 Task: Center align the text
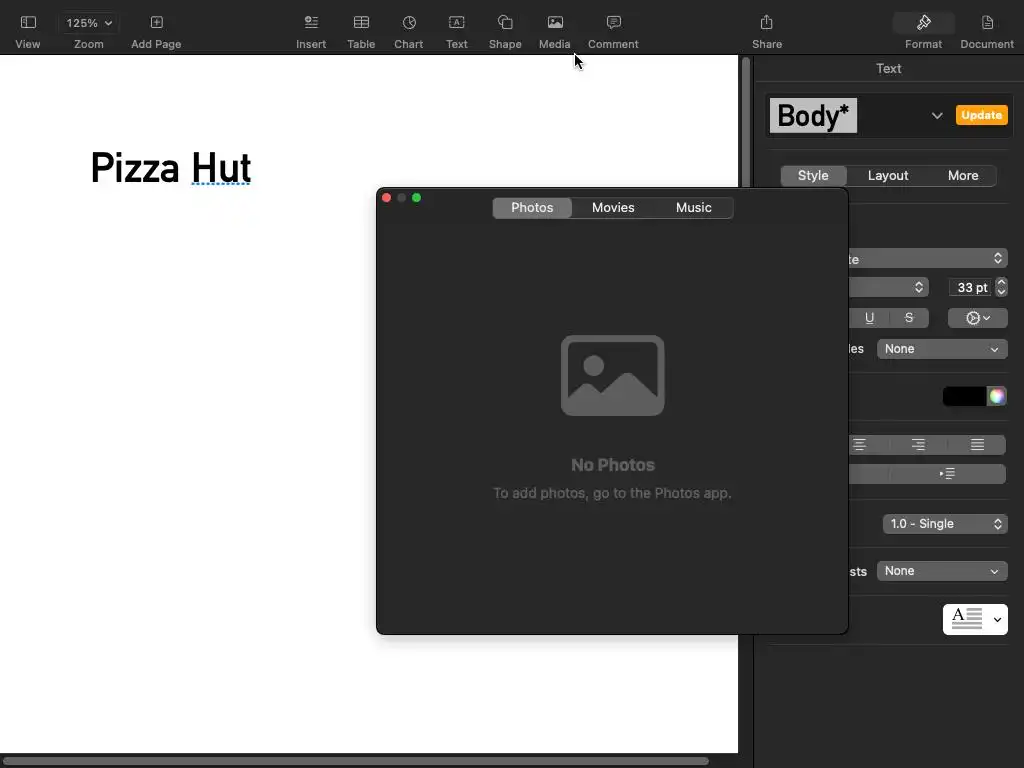pyautogui.click(x=859, y=445)
